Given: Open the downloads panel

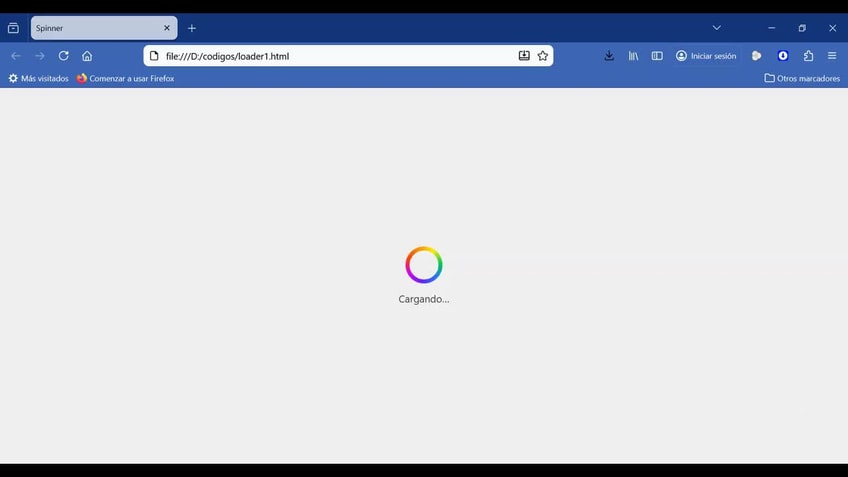Looking at the screenshot, I should tap(609, 56).
